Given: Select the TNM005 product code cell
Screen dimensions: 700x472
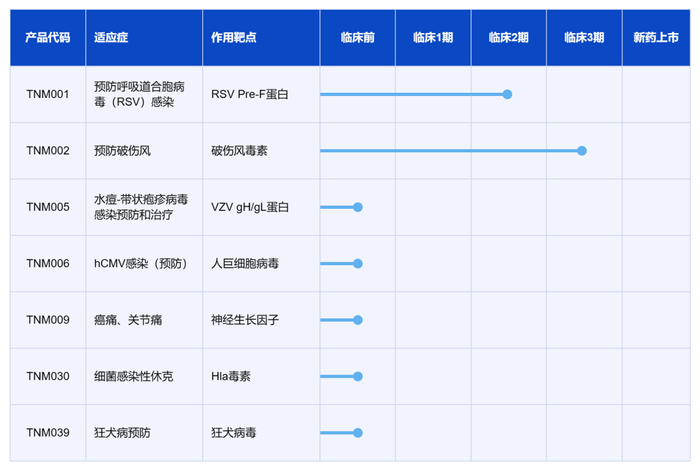Looking at the screenshot, I should [48, 207].
